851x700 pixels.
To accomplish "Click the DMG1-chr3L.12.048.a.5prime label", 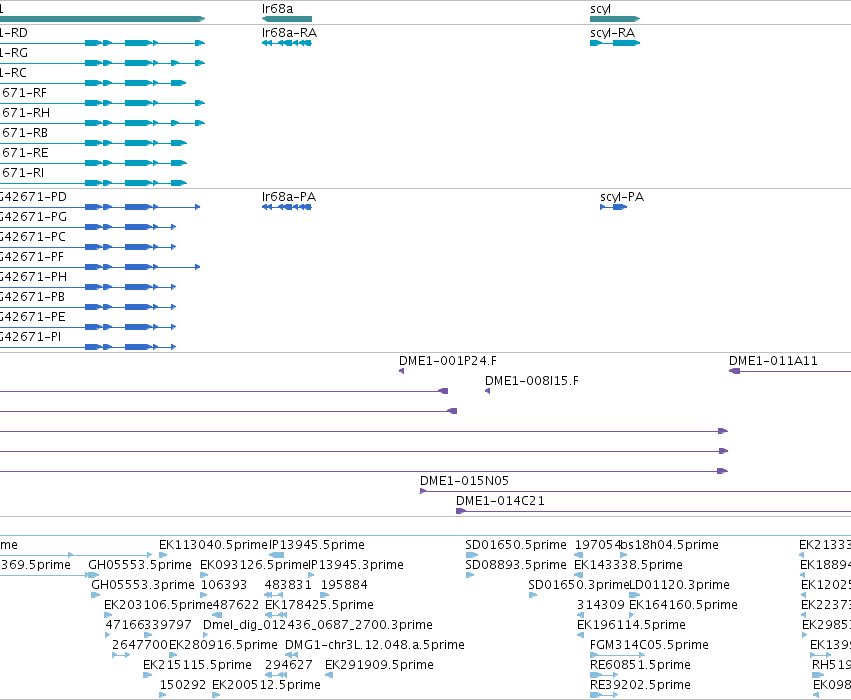I will [375, 645].
